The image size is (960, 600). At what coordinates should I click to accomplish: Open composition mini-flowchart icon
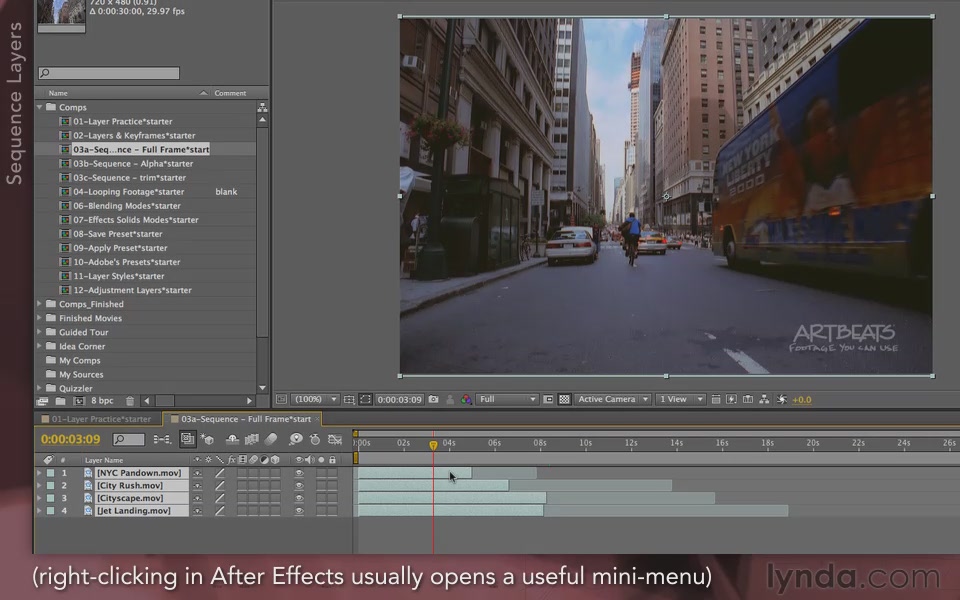162,439
